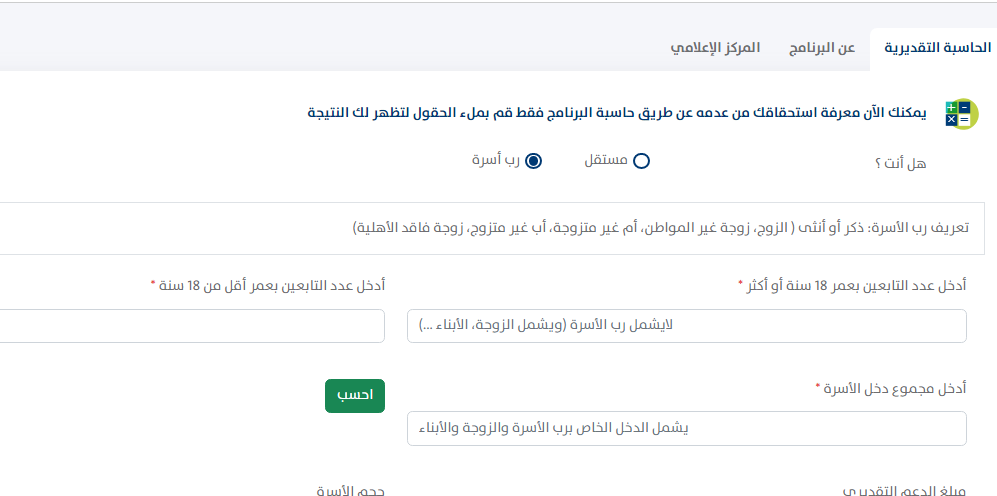The image size is (997, 496).
Task: Click the total family income input field
Action: coord(686,428)
